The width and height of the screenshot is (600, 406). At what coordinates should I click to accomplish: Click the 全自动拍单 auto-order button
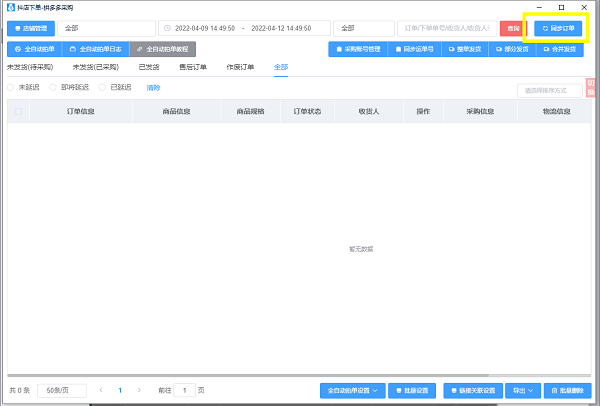[34, 49]
